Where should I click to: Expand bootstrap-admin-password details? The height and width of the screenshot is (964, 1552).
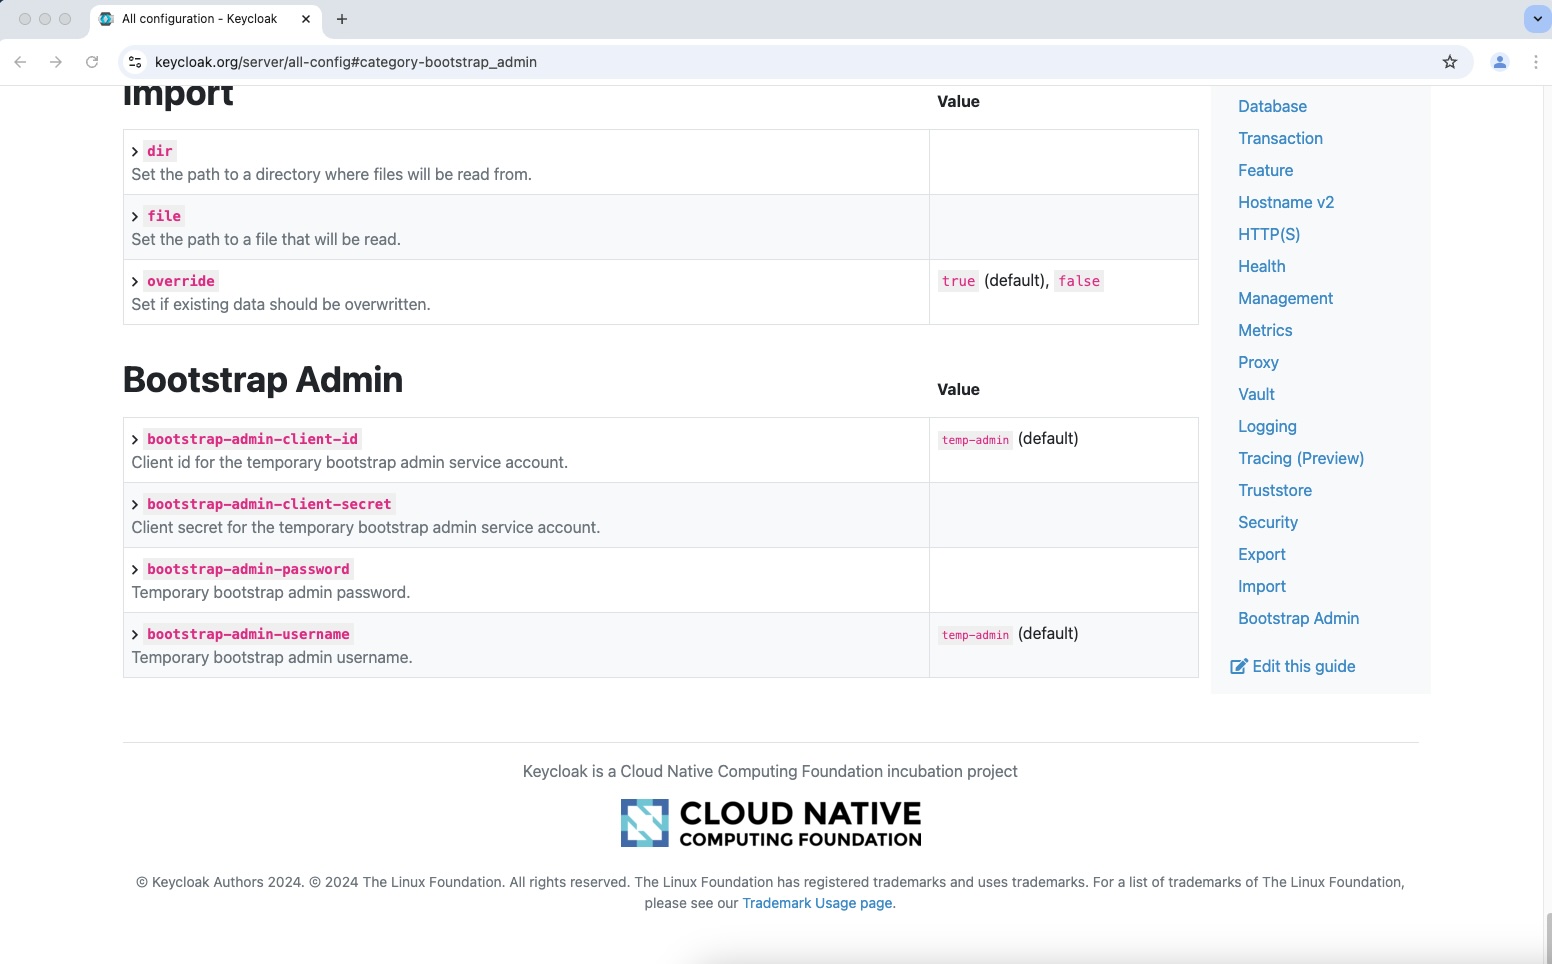[135, 570]
